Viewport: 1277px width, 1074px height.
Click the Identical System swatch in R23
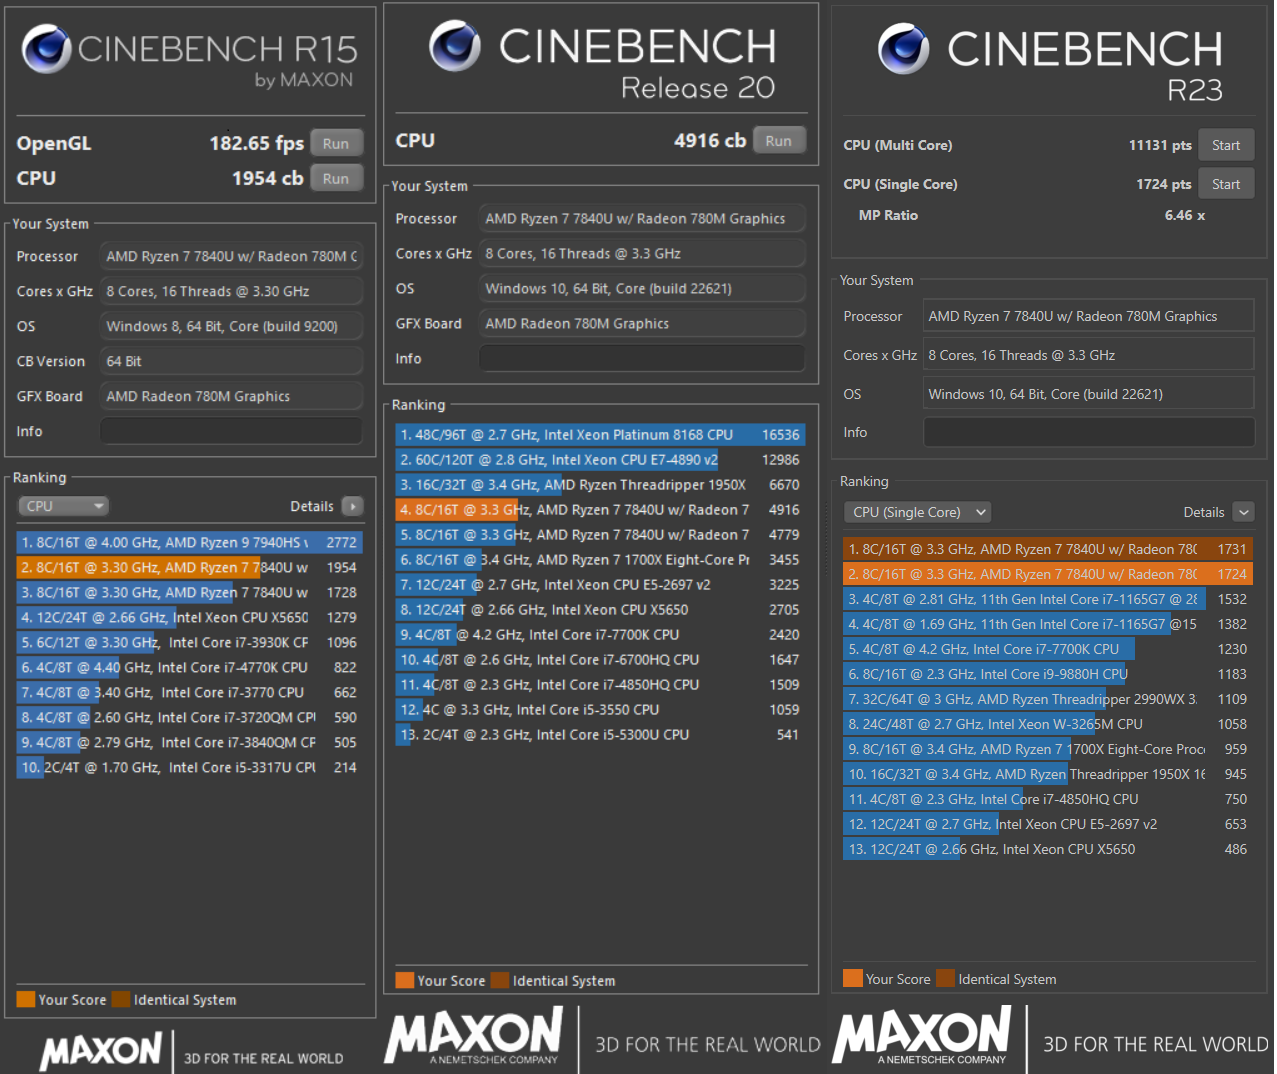946,978
